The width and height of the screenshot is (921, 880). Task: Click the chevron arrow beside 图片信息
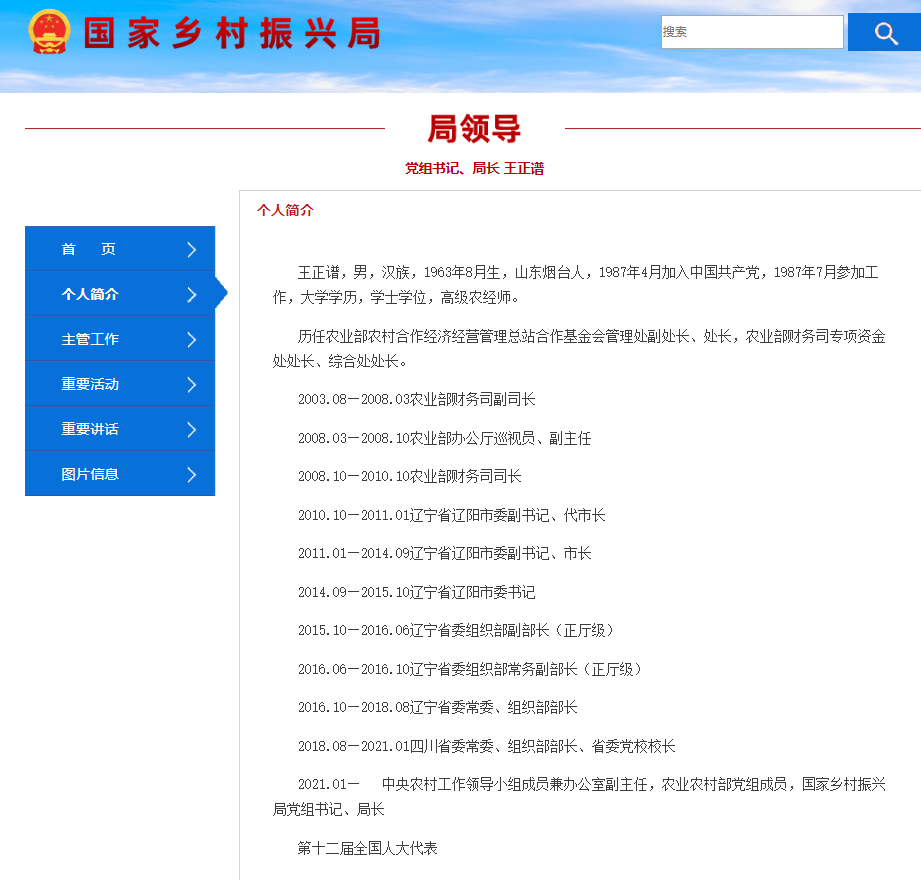[191, 474]
